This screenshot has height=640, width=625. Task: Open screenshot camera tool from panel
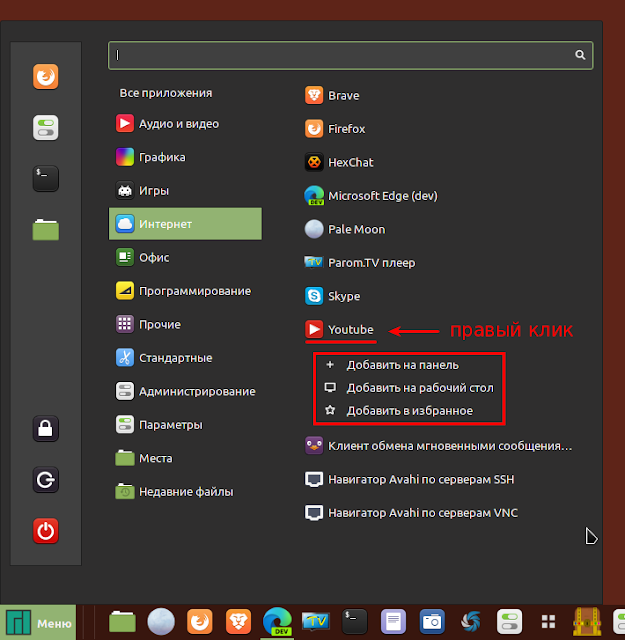pyautogui.click(x=432, y=622)
